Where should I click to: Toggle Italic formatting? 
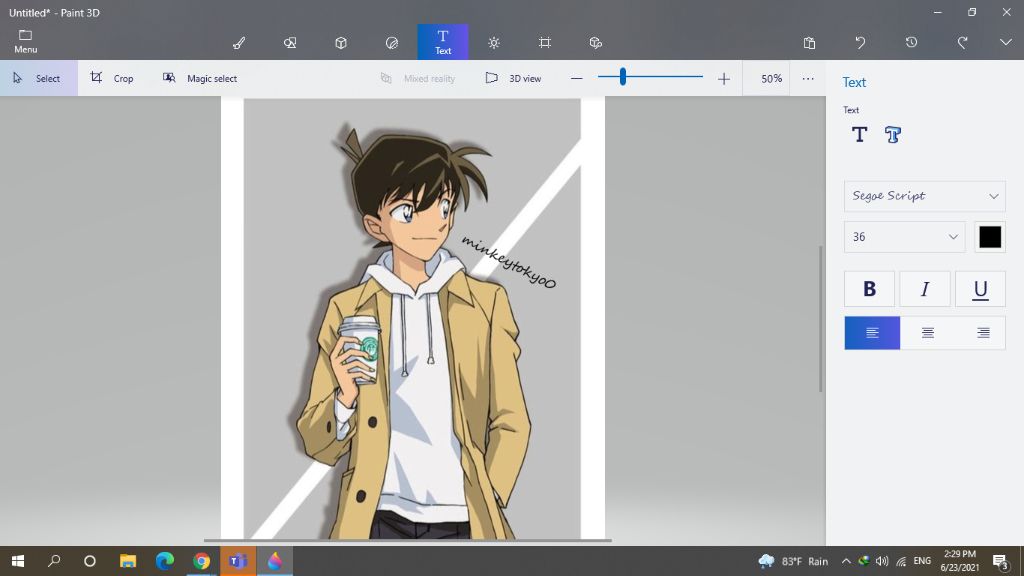point(925,289)
